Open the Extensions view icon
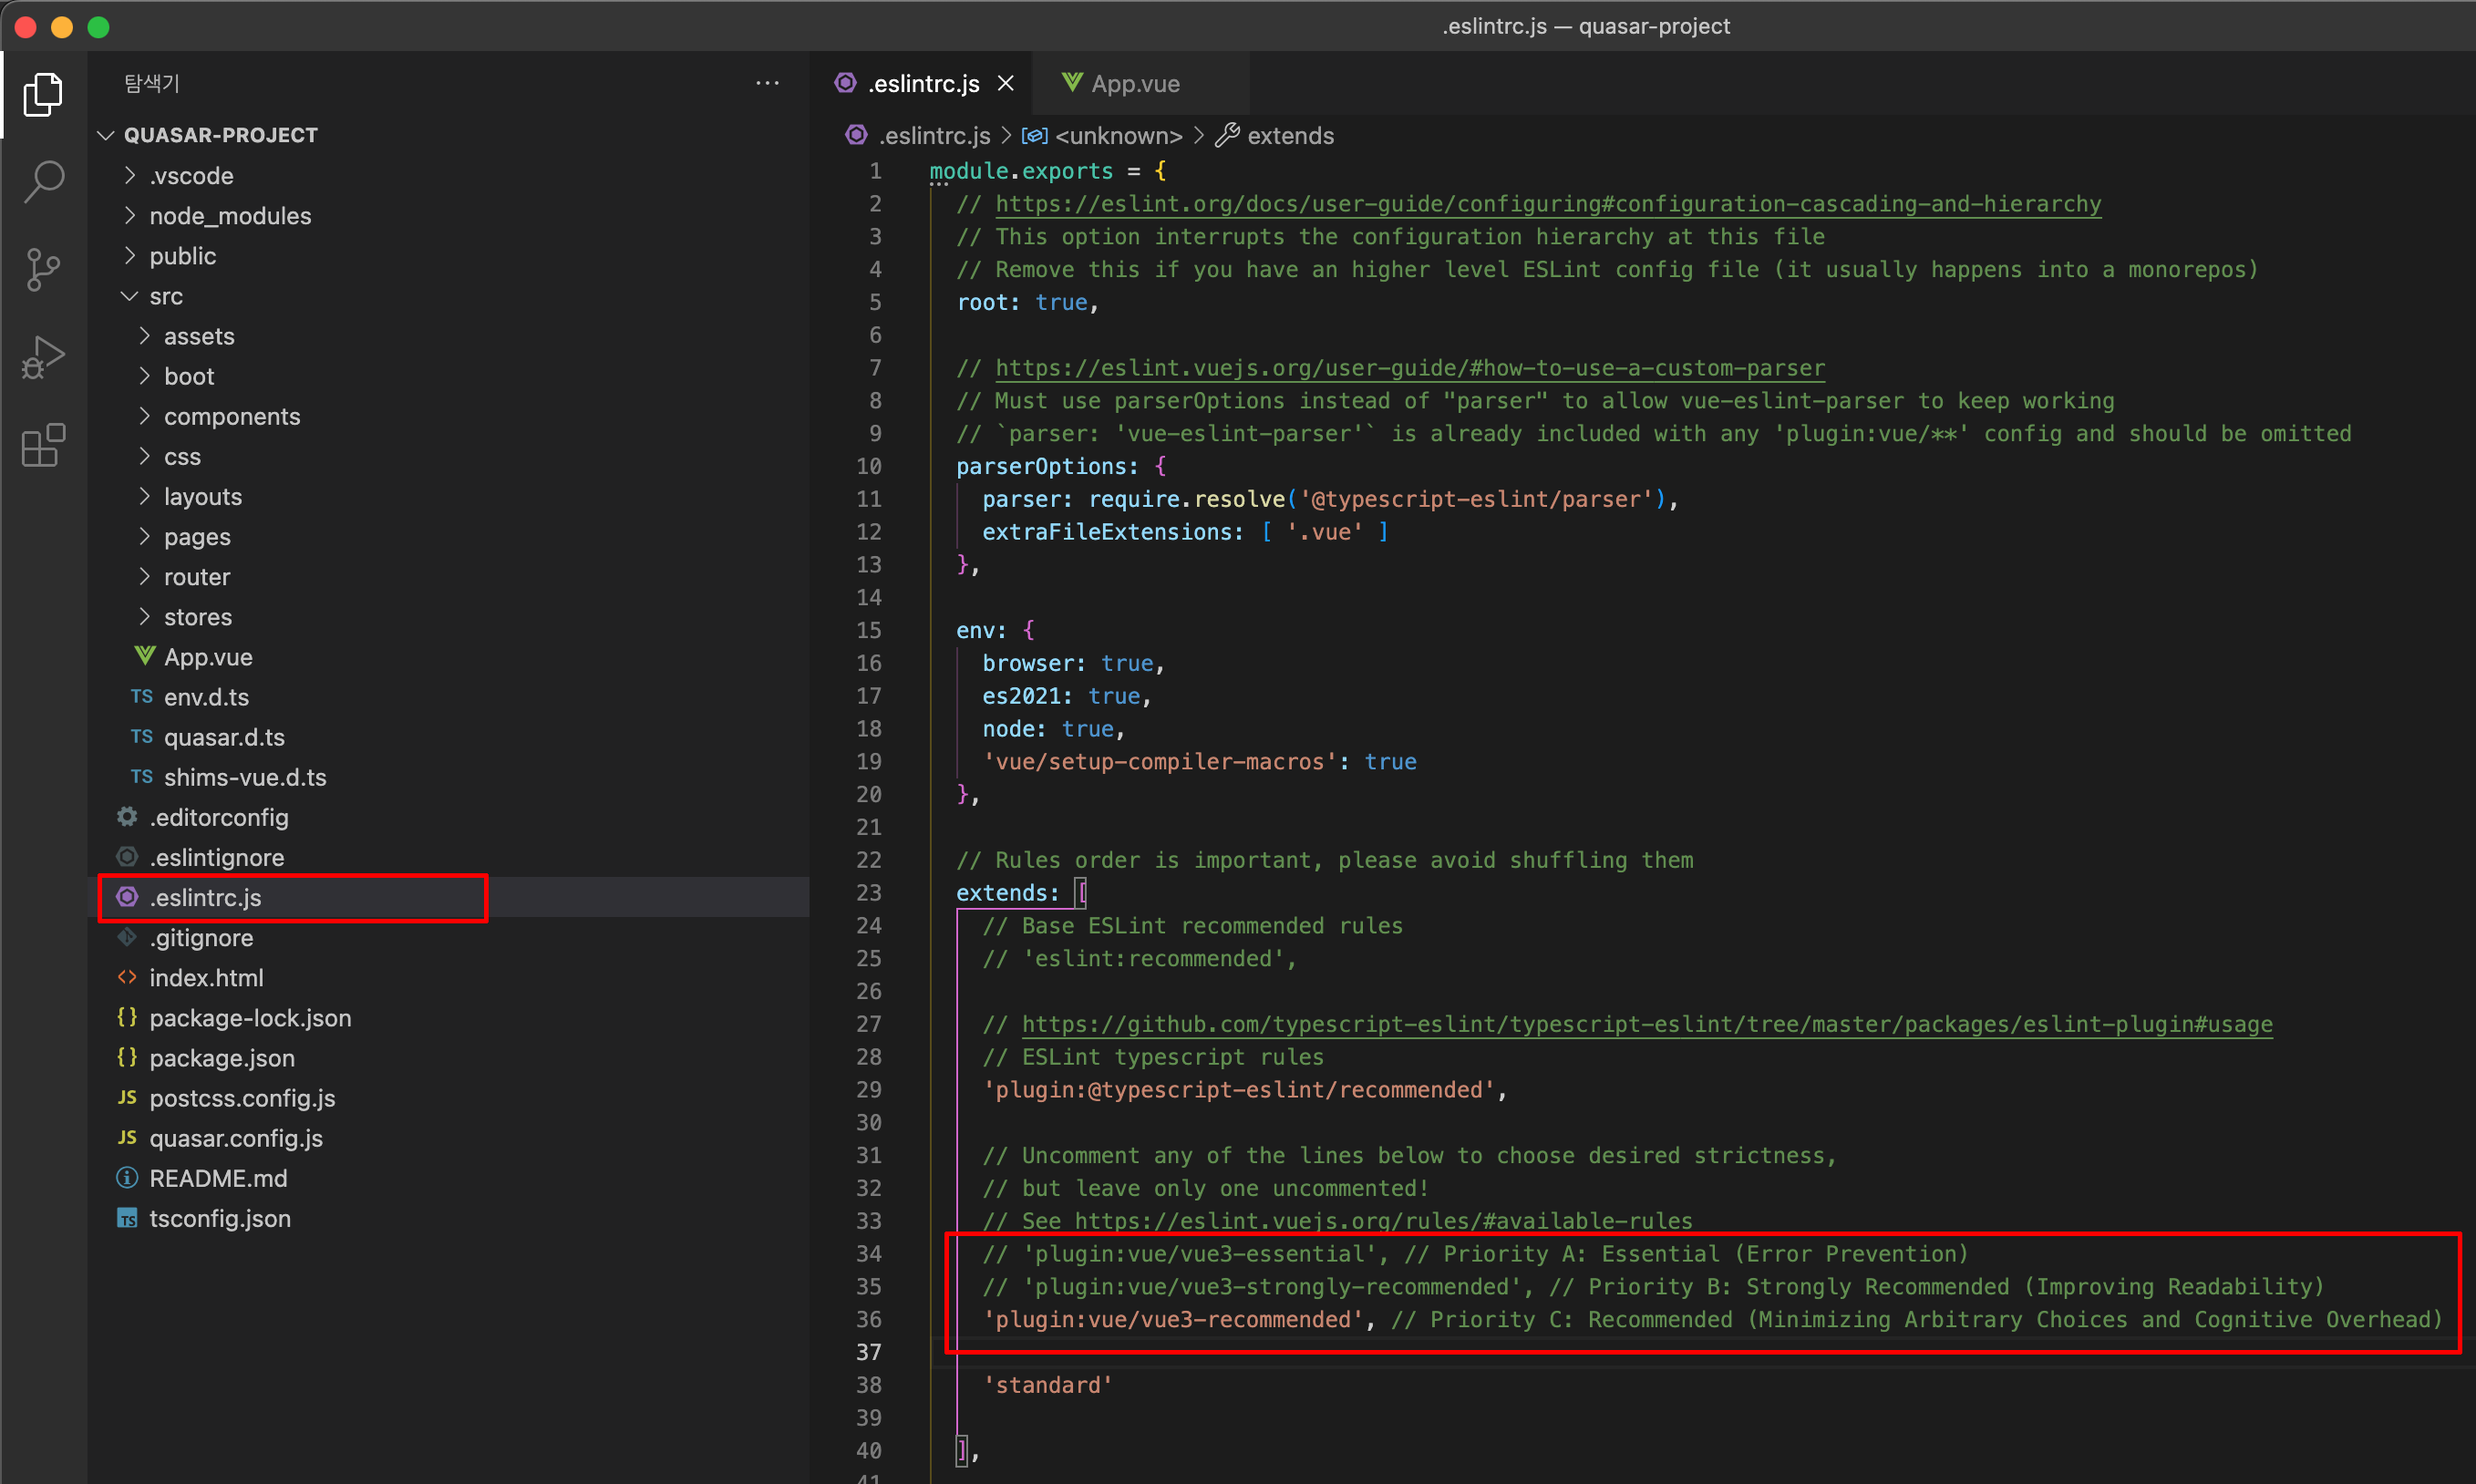This screenshot has width=2476, height=1484. [x=43, y=445]
